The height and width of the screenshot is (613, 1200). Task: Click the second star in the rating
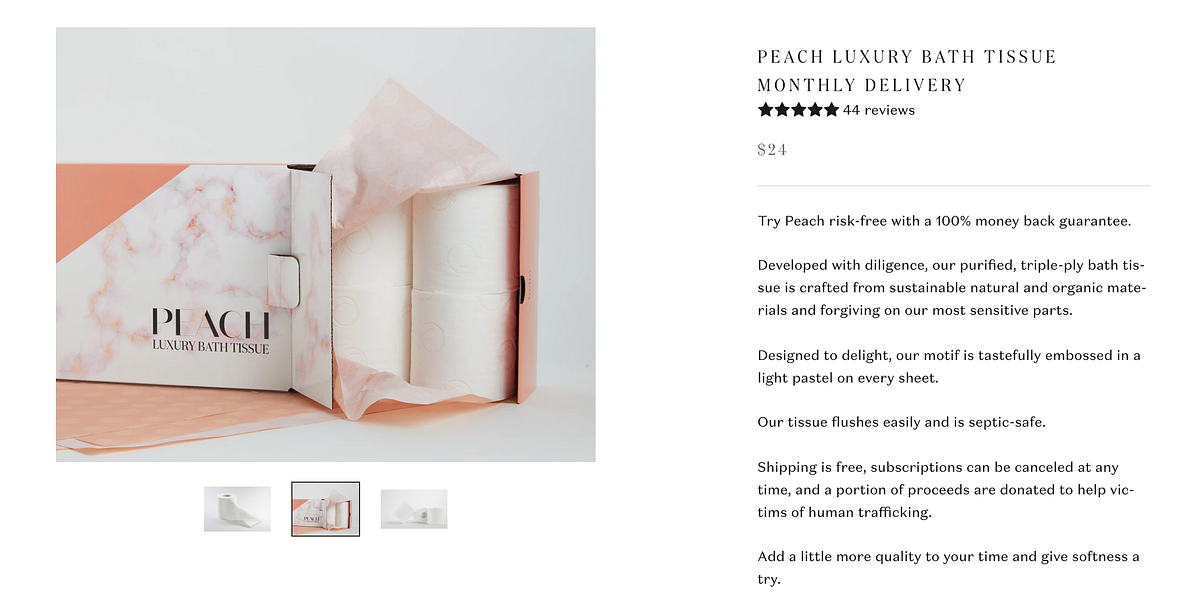(x=782, y=110)
